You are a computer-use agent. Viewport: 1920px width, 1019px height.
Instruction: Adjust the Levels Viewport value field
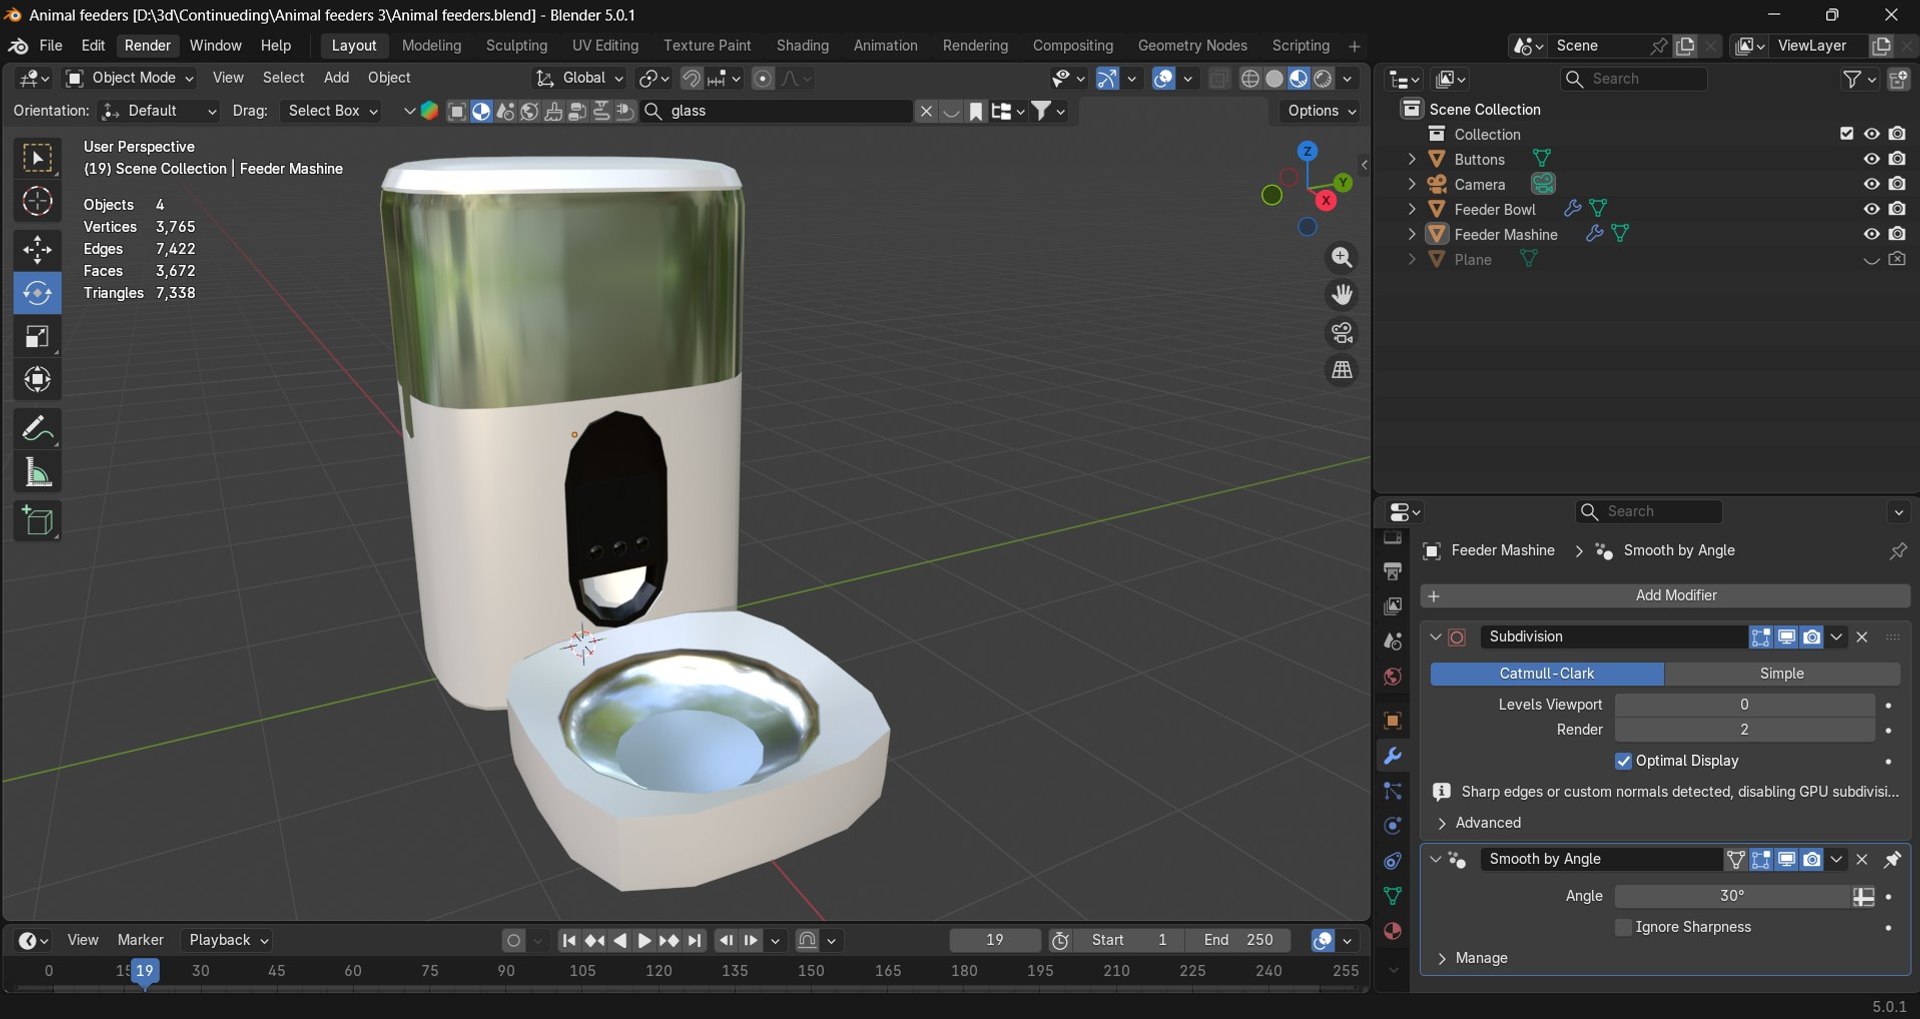pyautogui.click(x=1745, y=705)
